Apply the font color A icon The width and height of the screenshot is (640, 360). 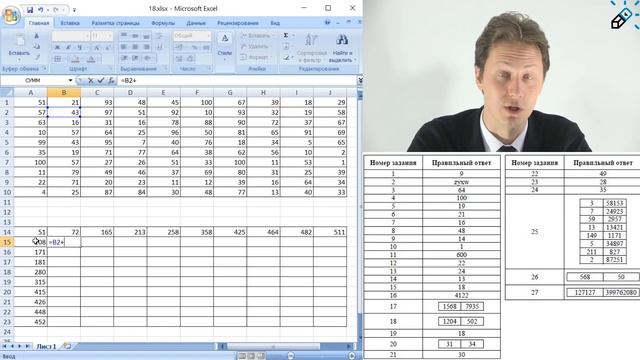click(x=91, y=59)
